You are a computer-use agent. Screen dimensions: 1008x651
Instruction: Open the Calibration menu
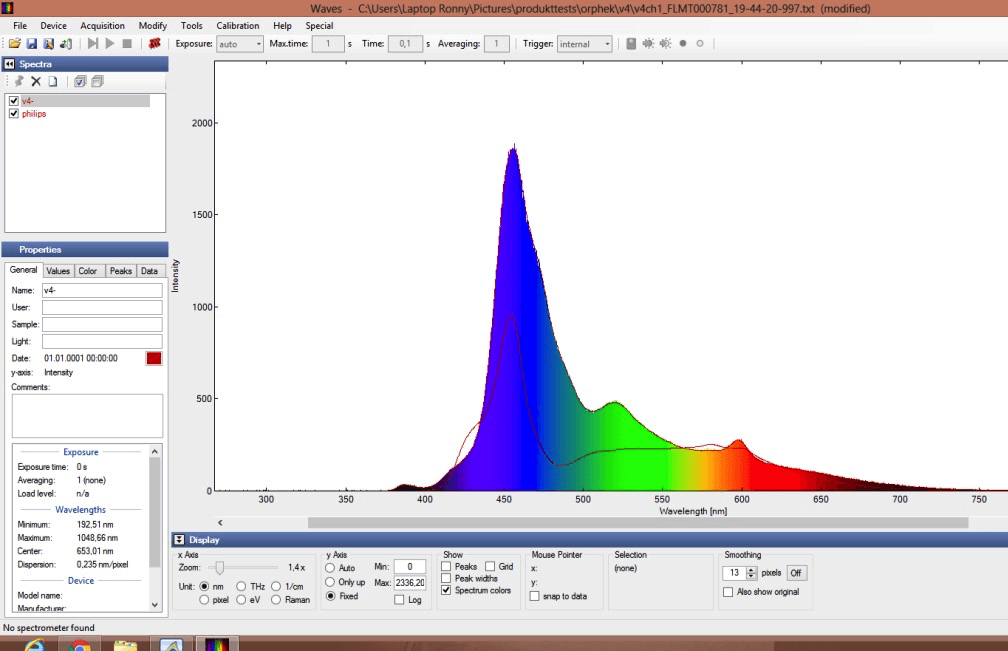[237, 25]
